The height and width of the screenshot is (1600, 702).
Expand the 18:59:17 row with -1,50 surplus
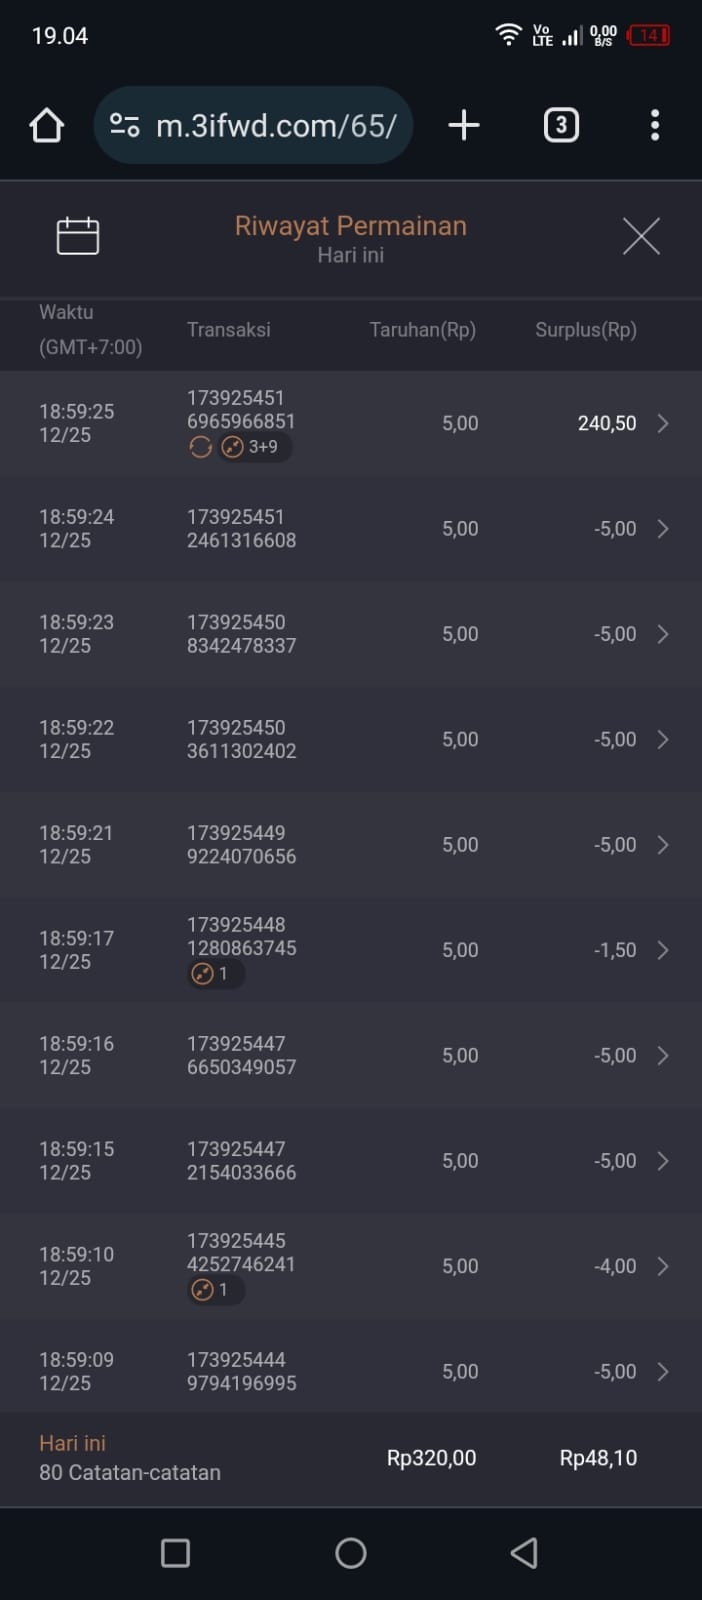coord(662,950)
